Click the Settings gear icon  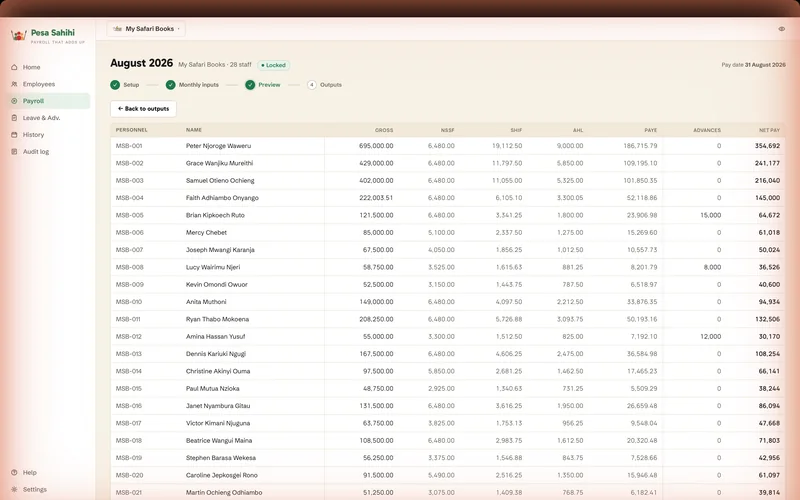(x=14, y=489)
